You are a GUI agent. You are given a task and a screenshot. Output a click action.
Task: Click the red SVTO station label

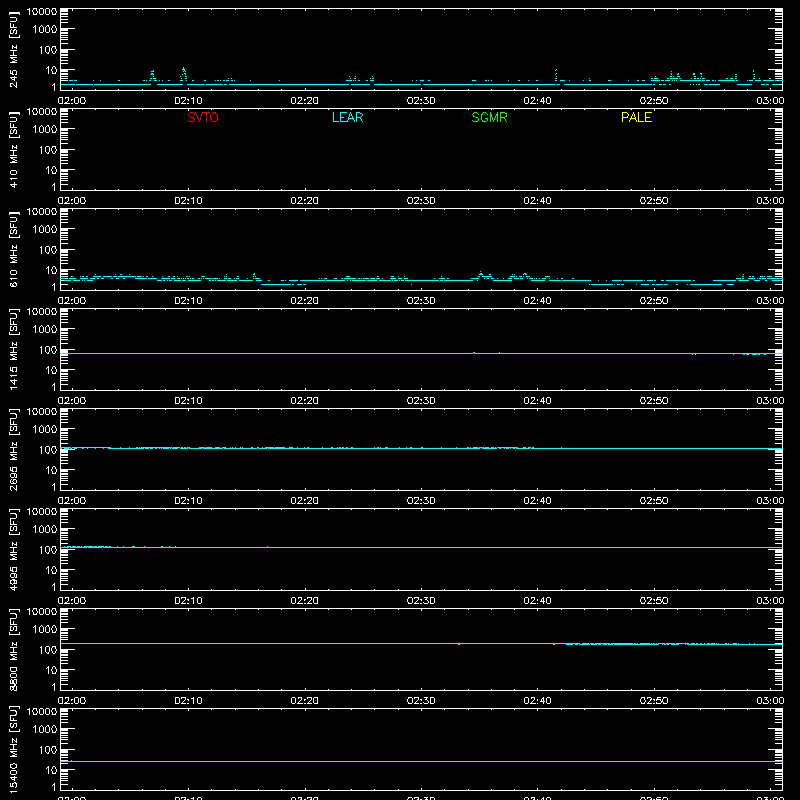(x=203, y=117)
